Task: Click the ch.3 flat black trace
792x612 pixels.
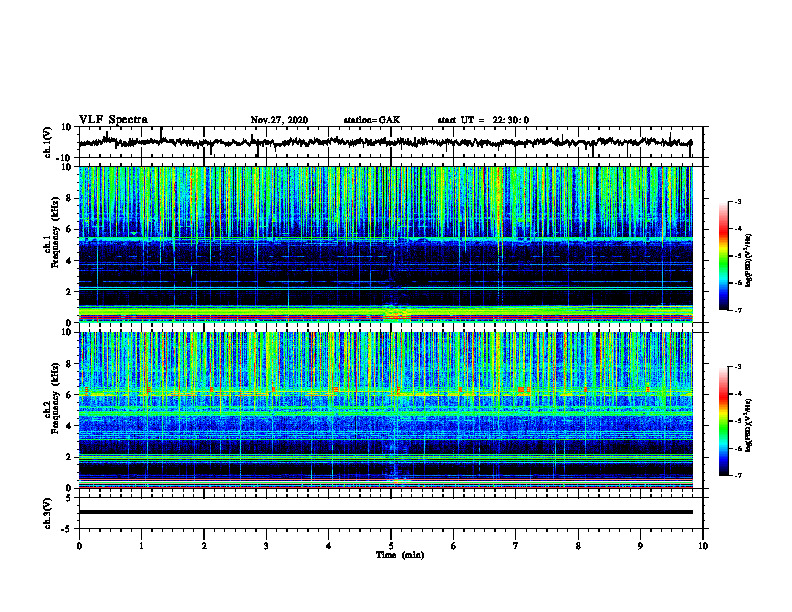Action: coord(385,512)
